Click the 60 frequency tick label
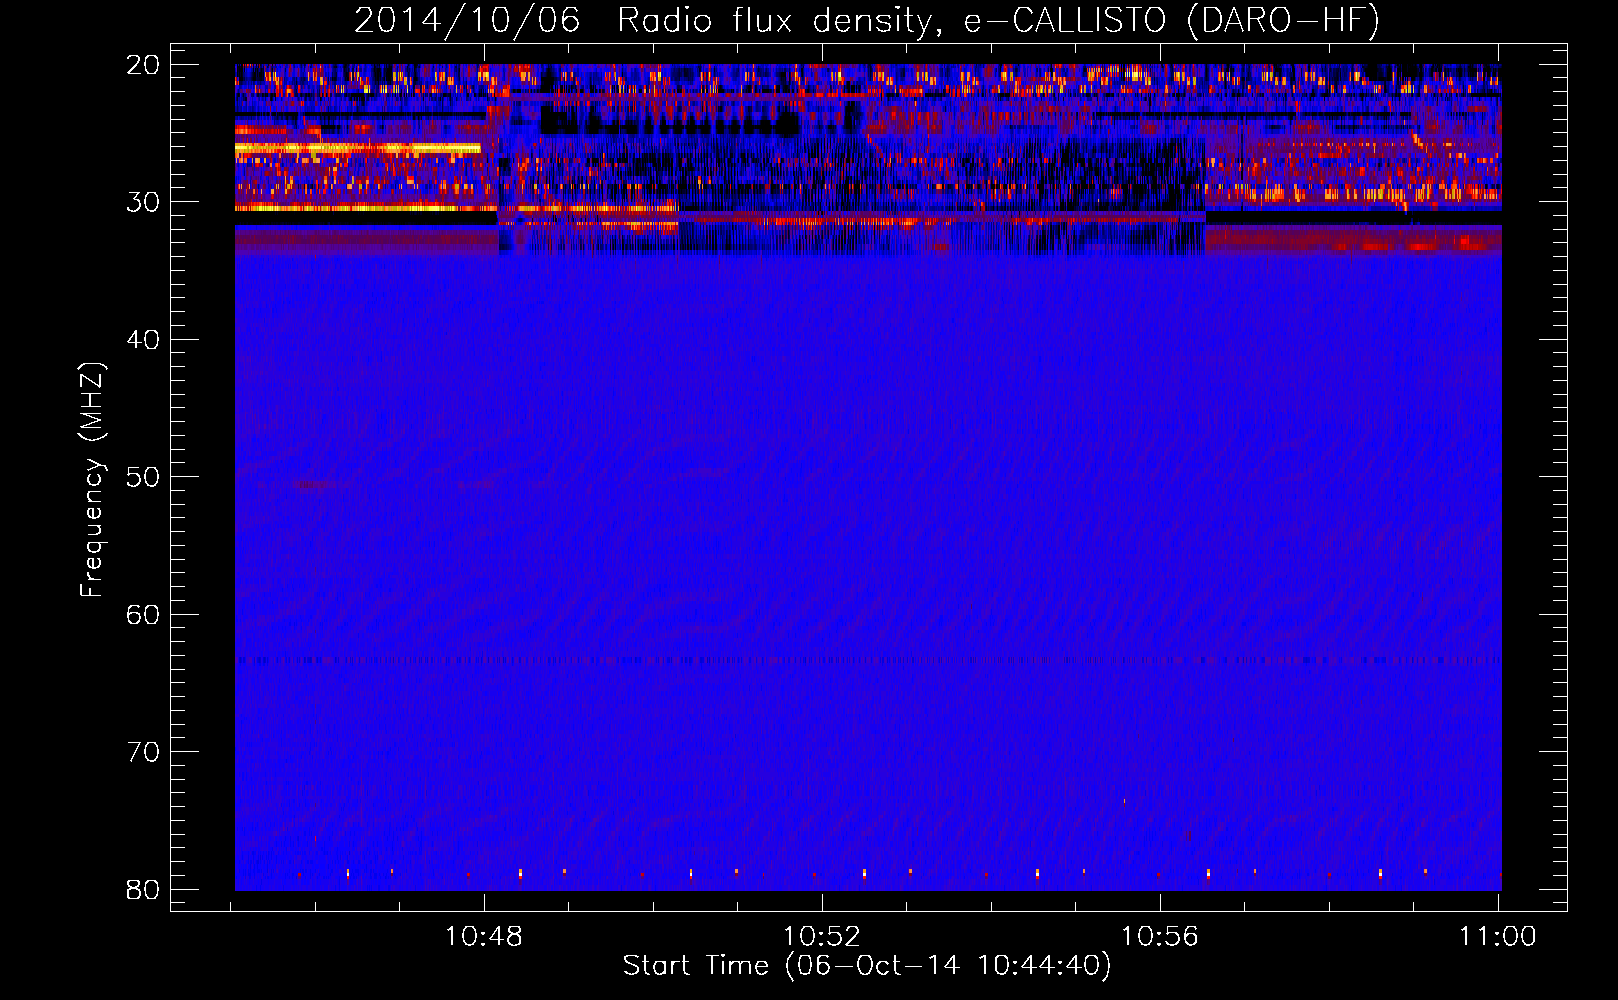The width and height of the screenshot is (1618, 1000). point(143,614)
